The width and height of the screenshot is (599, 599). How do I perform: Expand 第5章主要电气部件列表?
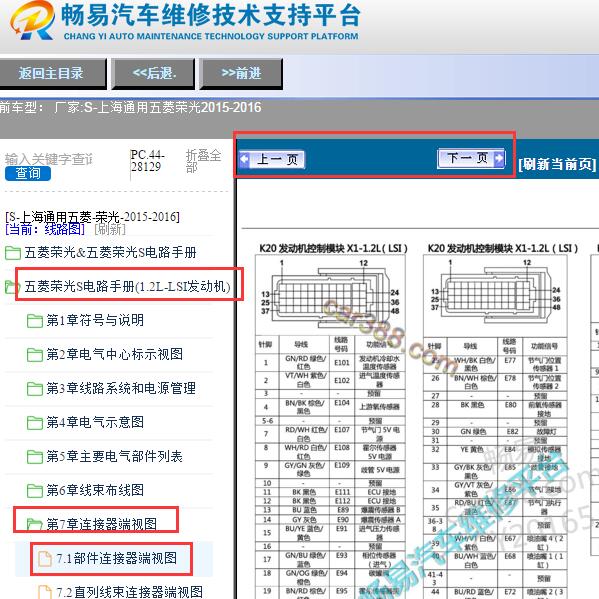[x=115, y=456]
